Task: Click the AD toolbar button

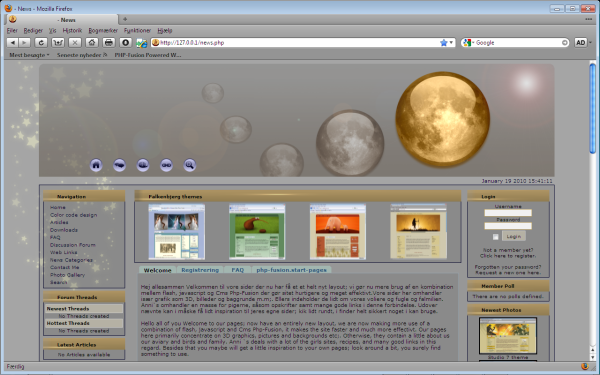Action: coord(580,42)
